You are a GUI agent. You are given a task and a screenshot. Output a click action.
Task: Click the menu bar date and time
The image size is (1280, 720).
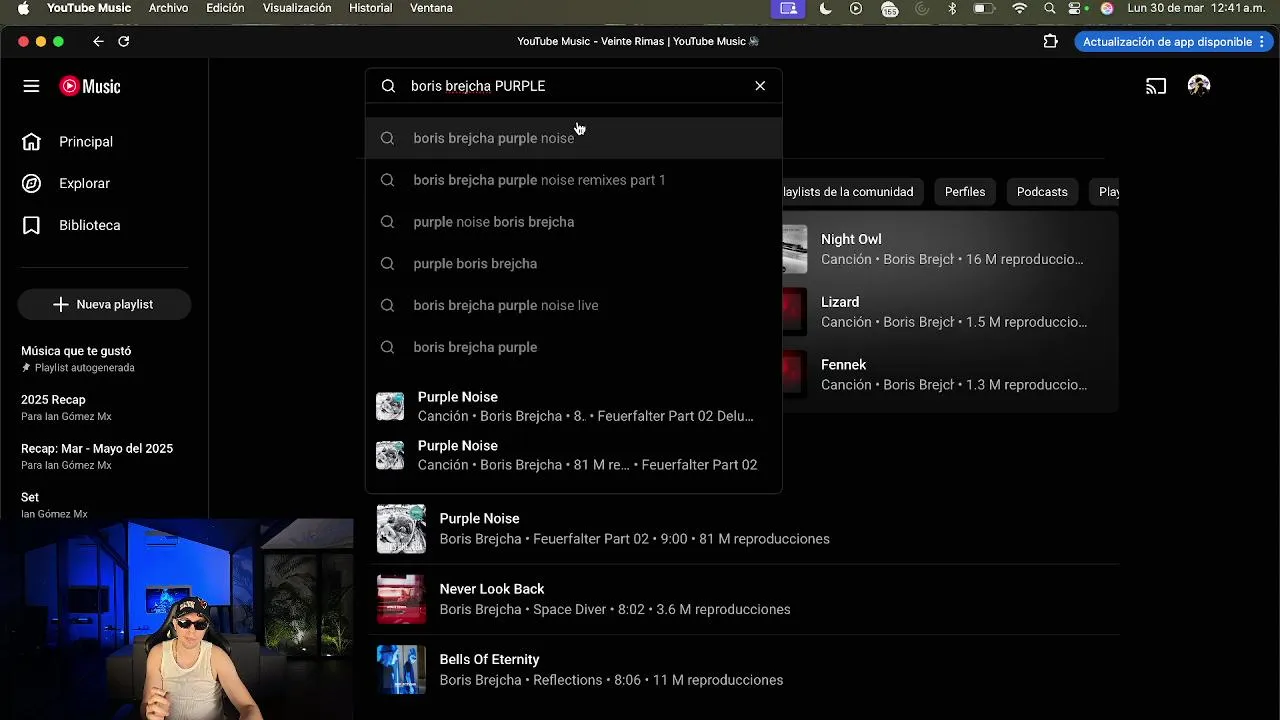[1196, 8]
